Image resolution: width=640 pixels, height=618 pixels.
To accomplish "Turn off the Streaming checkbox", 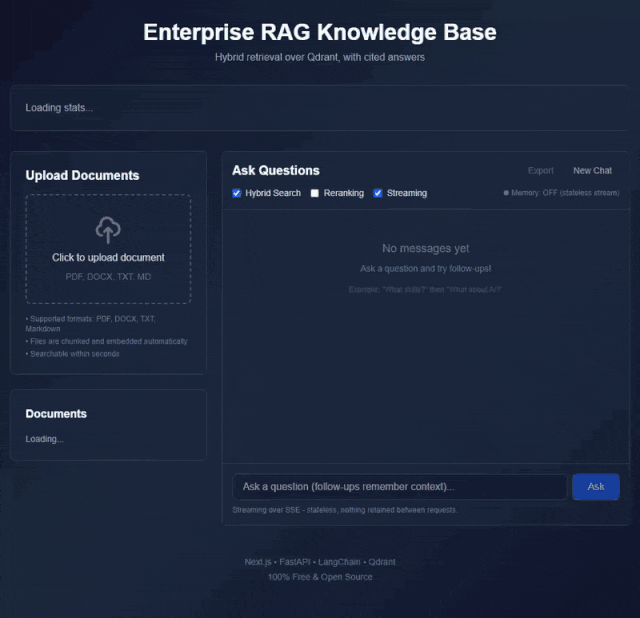I will pos(378,193).
